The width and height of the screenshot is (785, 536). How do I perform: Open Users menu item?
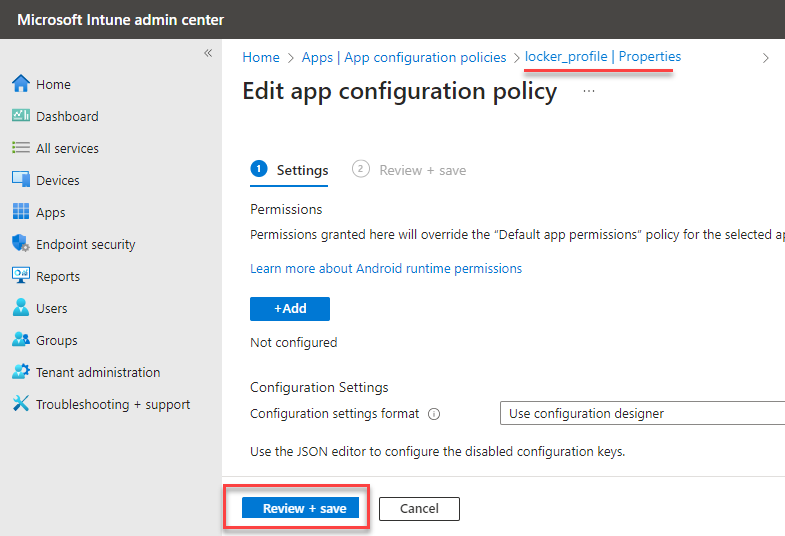click(x=52, y=309)
